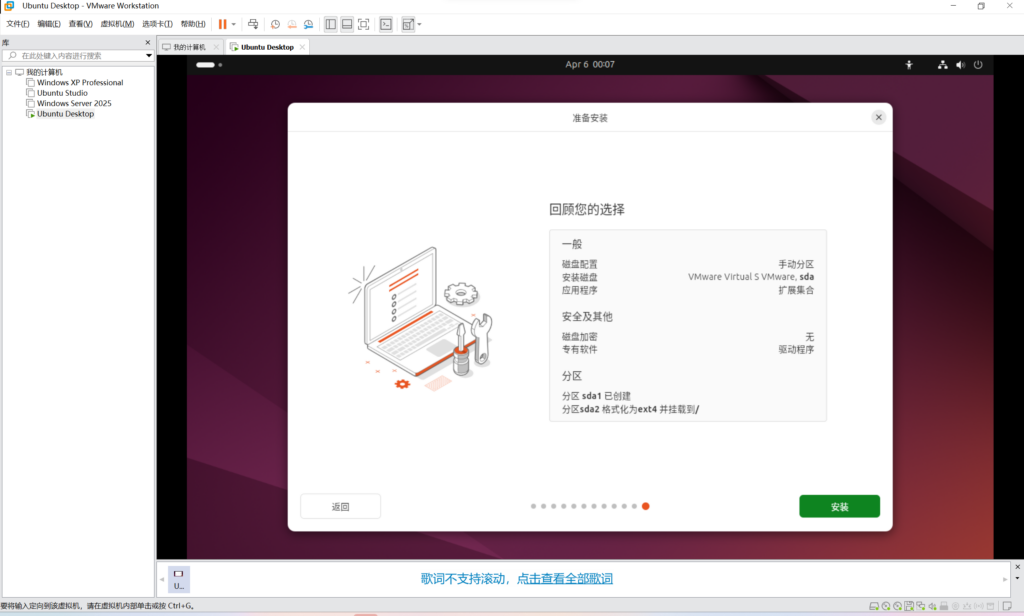
Task: Toggle the library sidebar view
Action: [330, 24]
